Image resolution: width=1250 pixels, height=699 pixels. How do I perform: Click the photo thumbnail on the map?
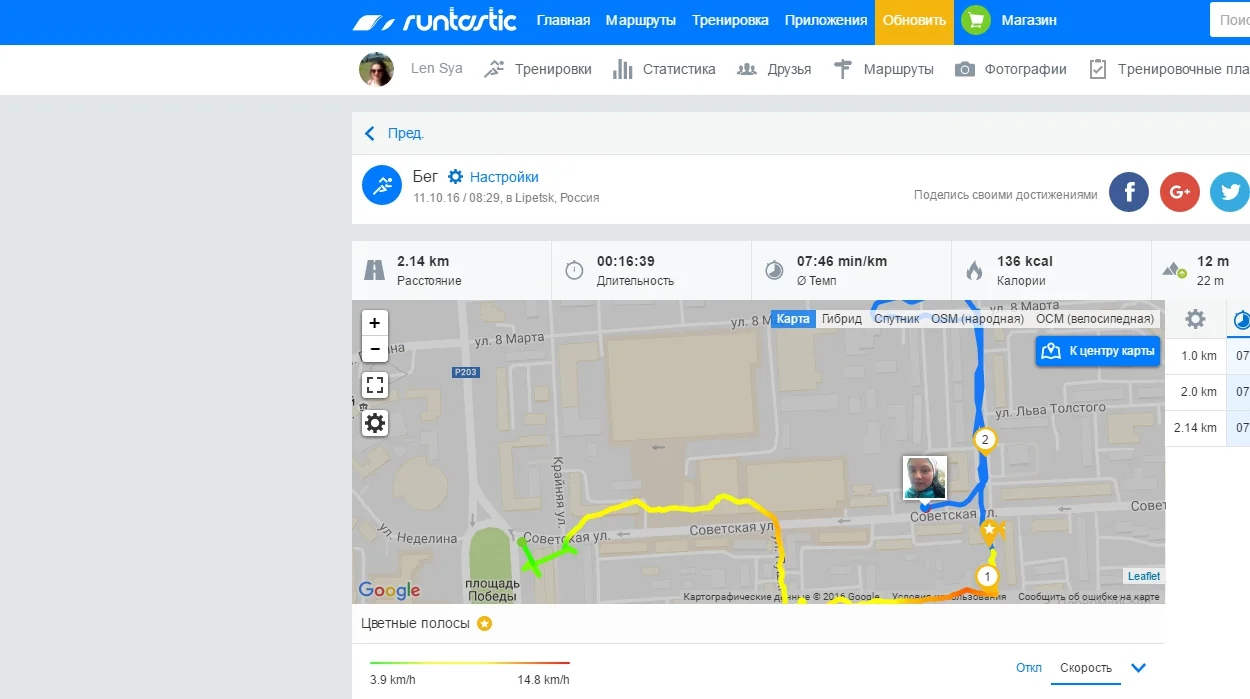924,478
